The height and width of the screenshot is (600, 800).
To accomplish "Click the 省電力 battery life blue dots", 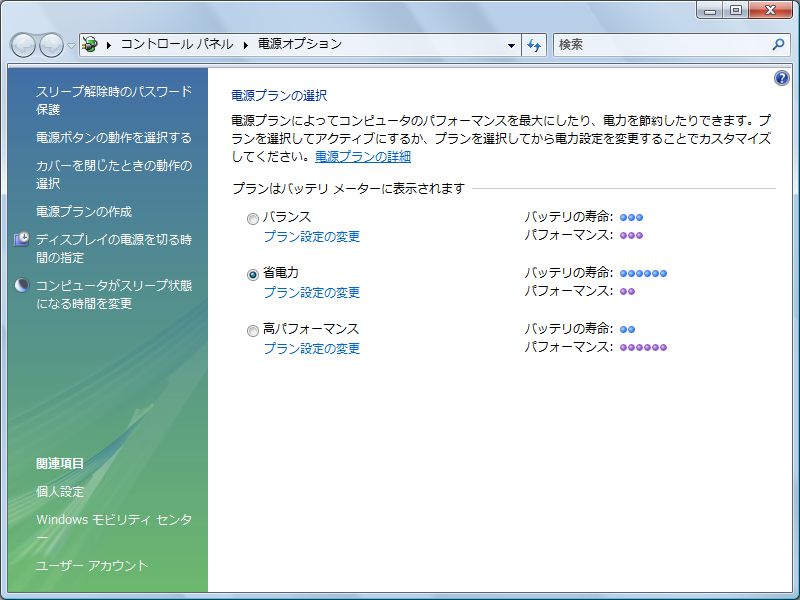I will 643,273.
